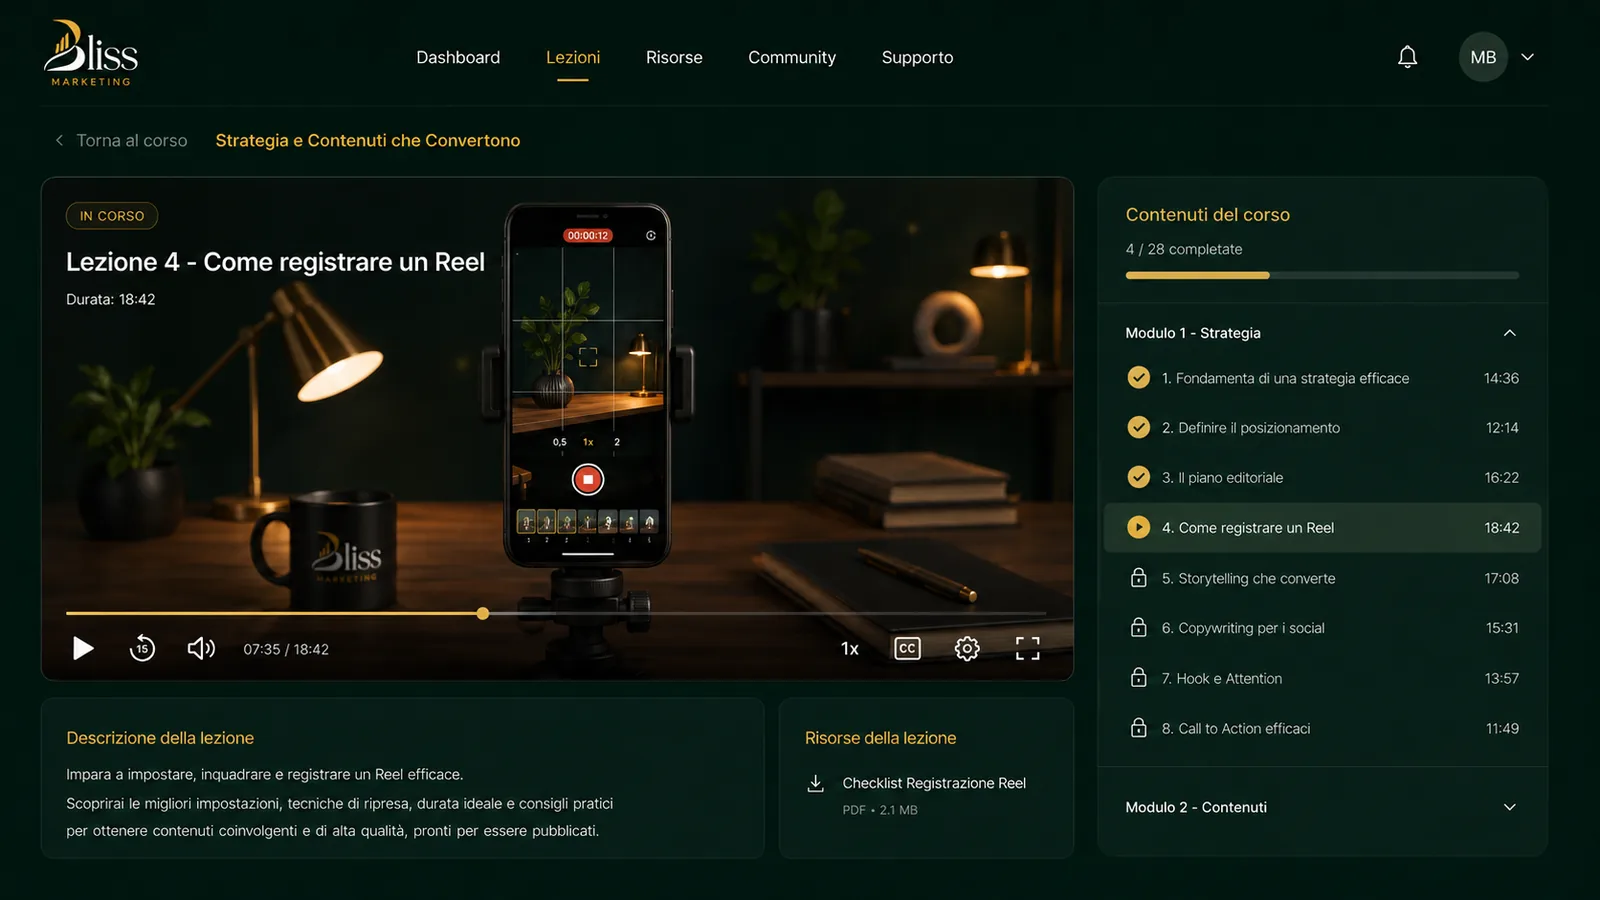Image resolution: width=1600 pixels, height=900 pixels.
Task: Click the 4 / 28 completate text
Action: pos(1184,249)
